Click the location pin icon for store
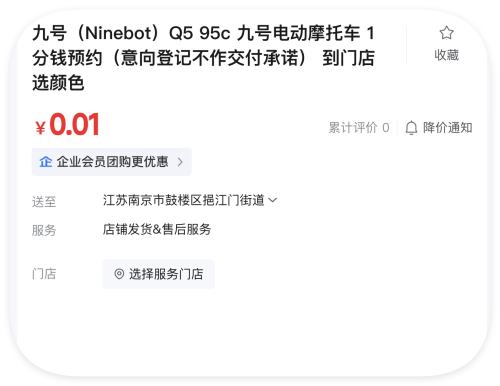The width and height of the screenshot is (500, 386). click(119, 274)
